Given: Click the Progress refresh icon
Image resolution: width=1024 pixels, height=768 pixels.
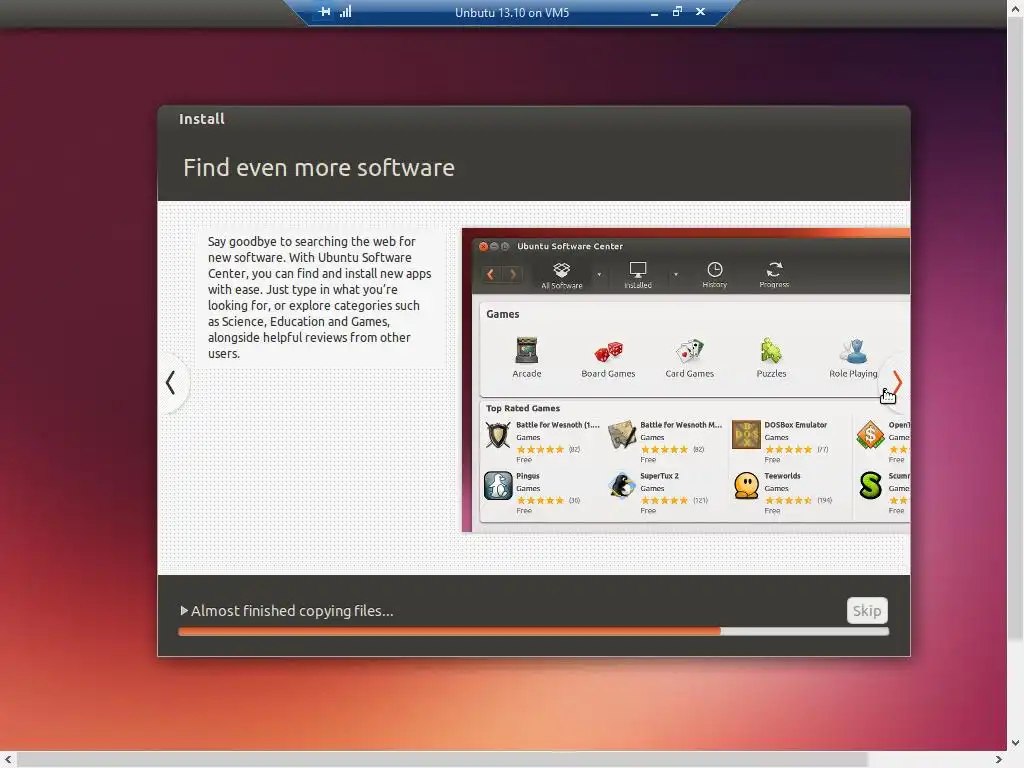Looking at the screenshot, I should coord(774,270).
